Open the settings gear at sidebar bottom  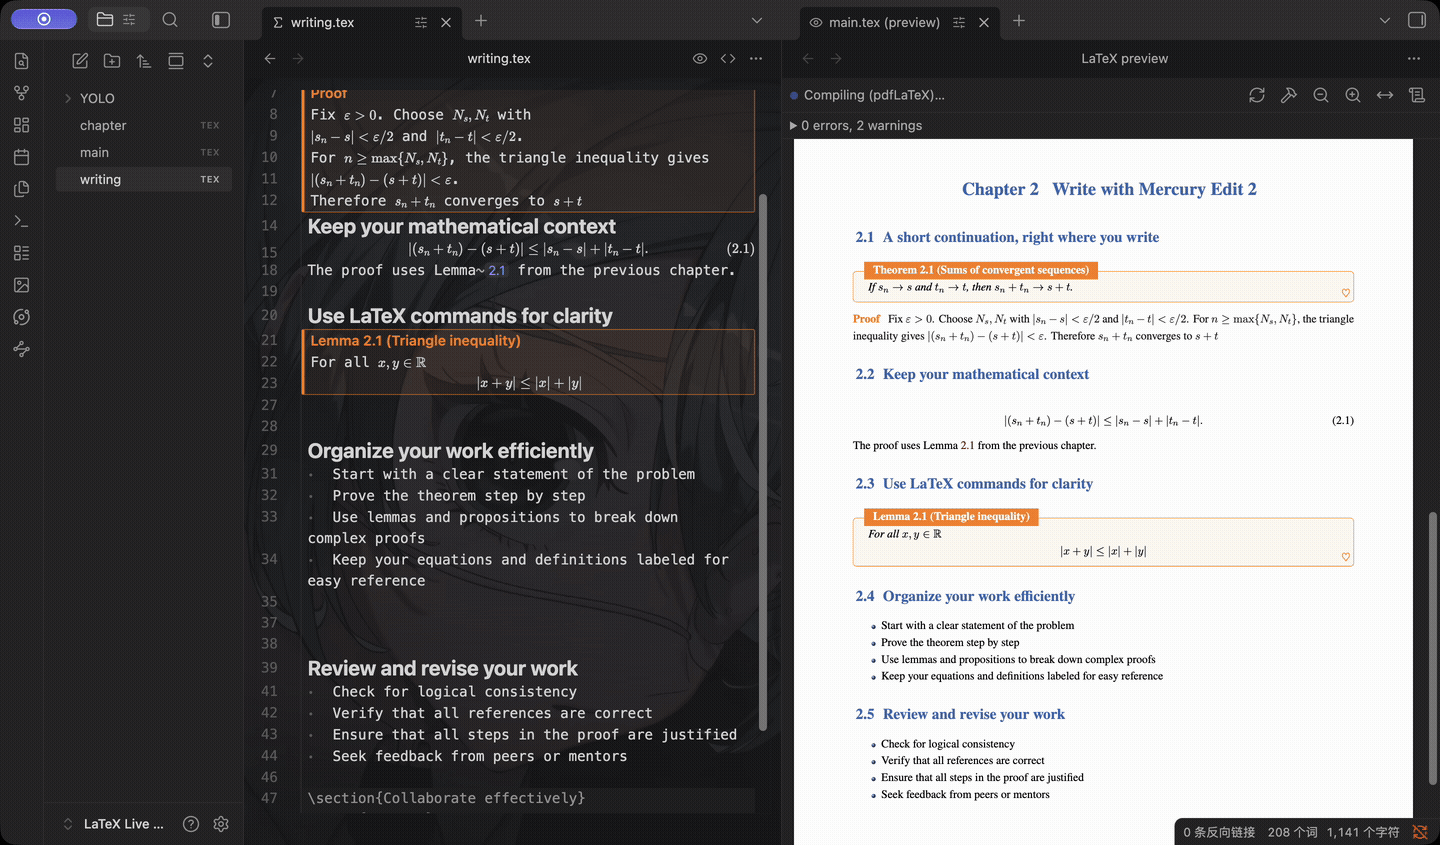coord(221,824)
